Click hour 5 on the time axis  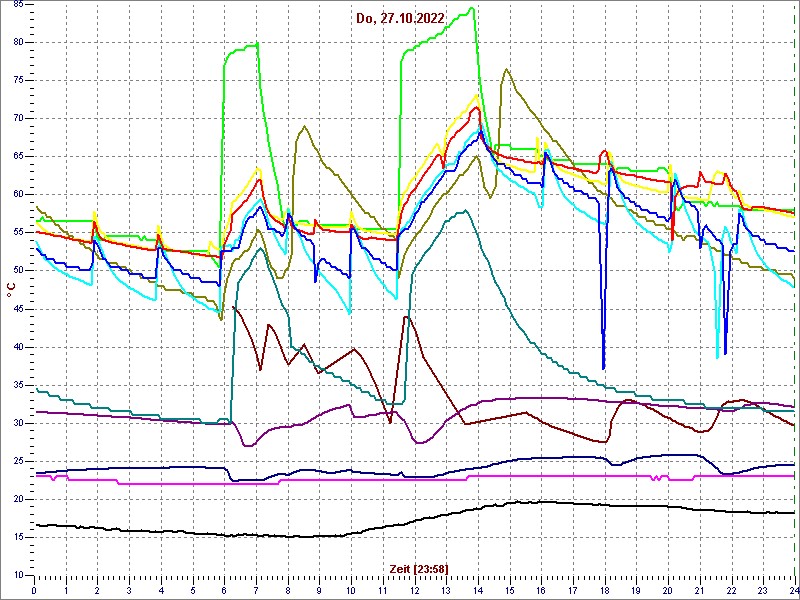(193, 590)
